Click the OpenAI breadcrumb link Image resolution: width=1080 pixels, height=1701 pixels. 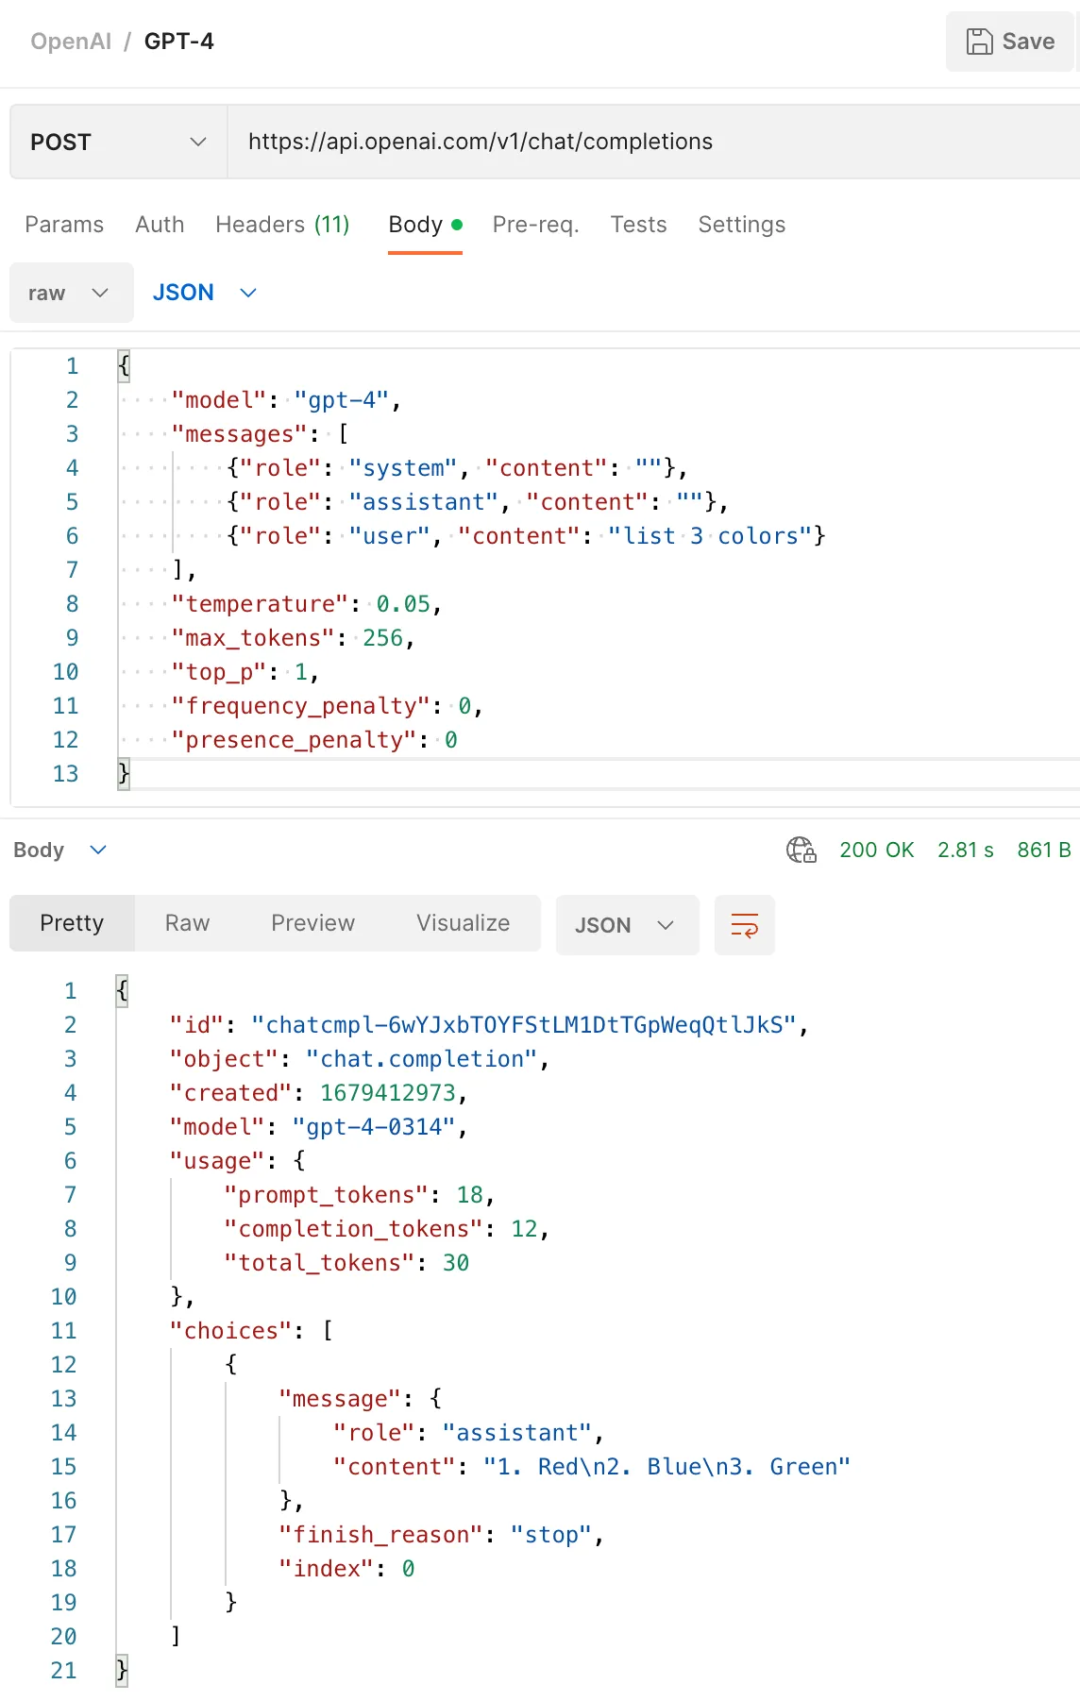click(x=71, y=42)
